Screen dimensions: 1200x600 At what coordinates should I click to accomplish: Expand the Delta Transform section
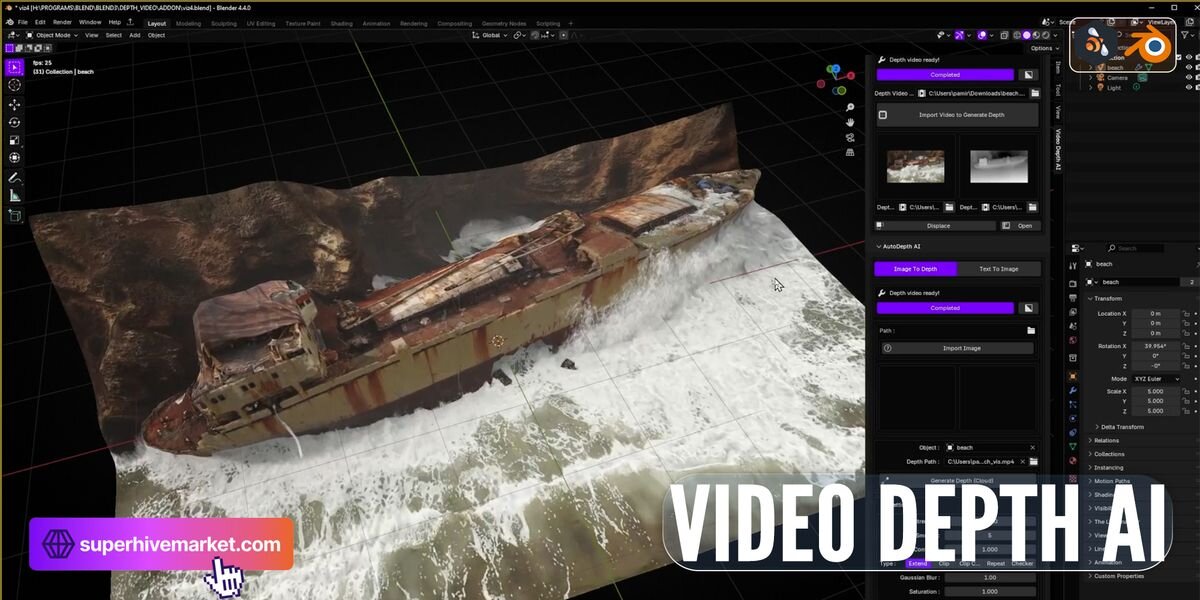[1121, 427]
